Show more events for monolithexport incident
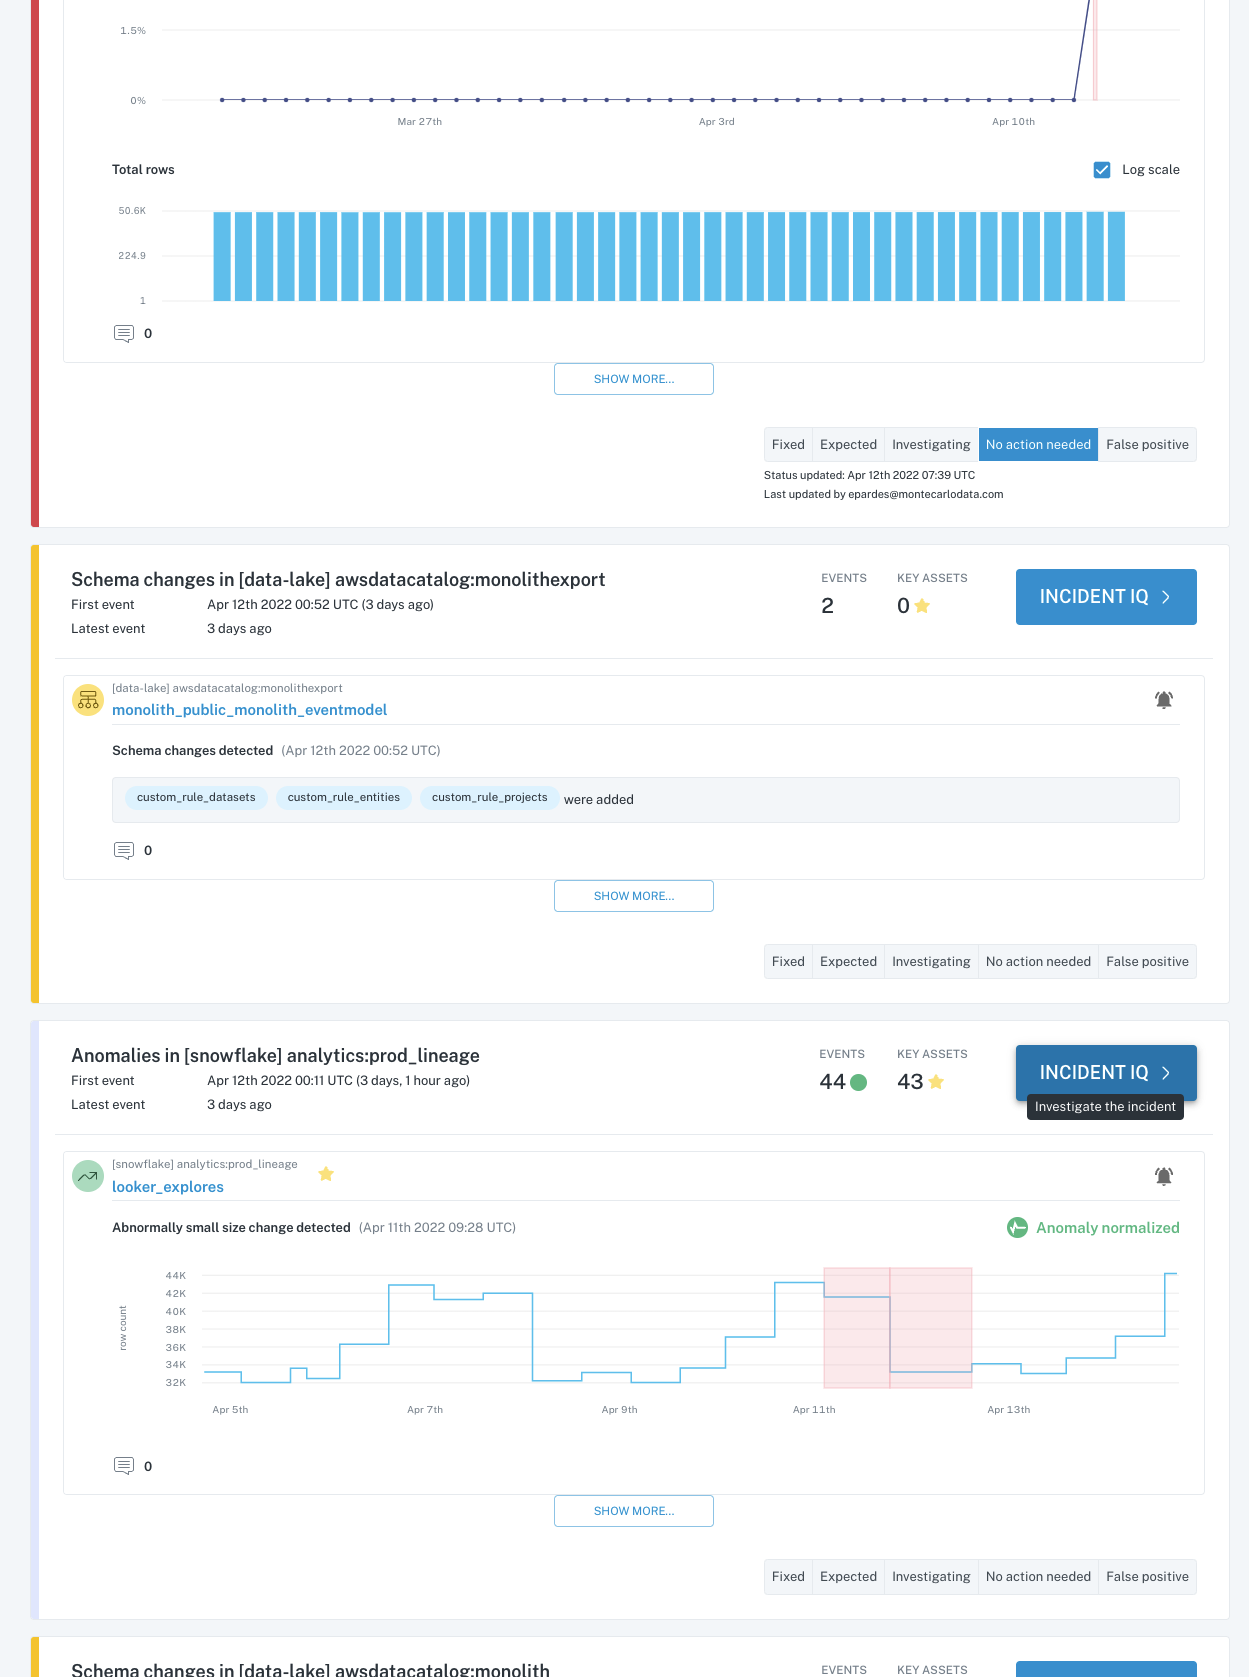The image size is (1249, 1677). [634, 896]
